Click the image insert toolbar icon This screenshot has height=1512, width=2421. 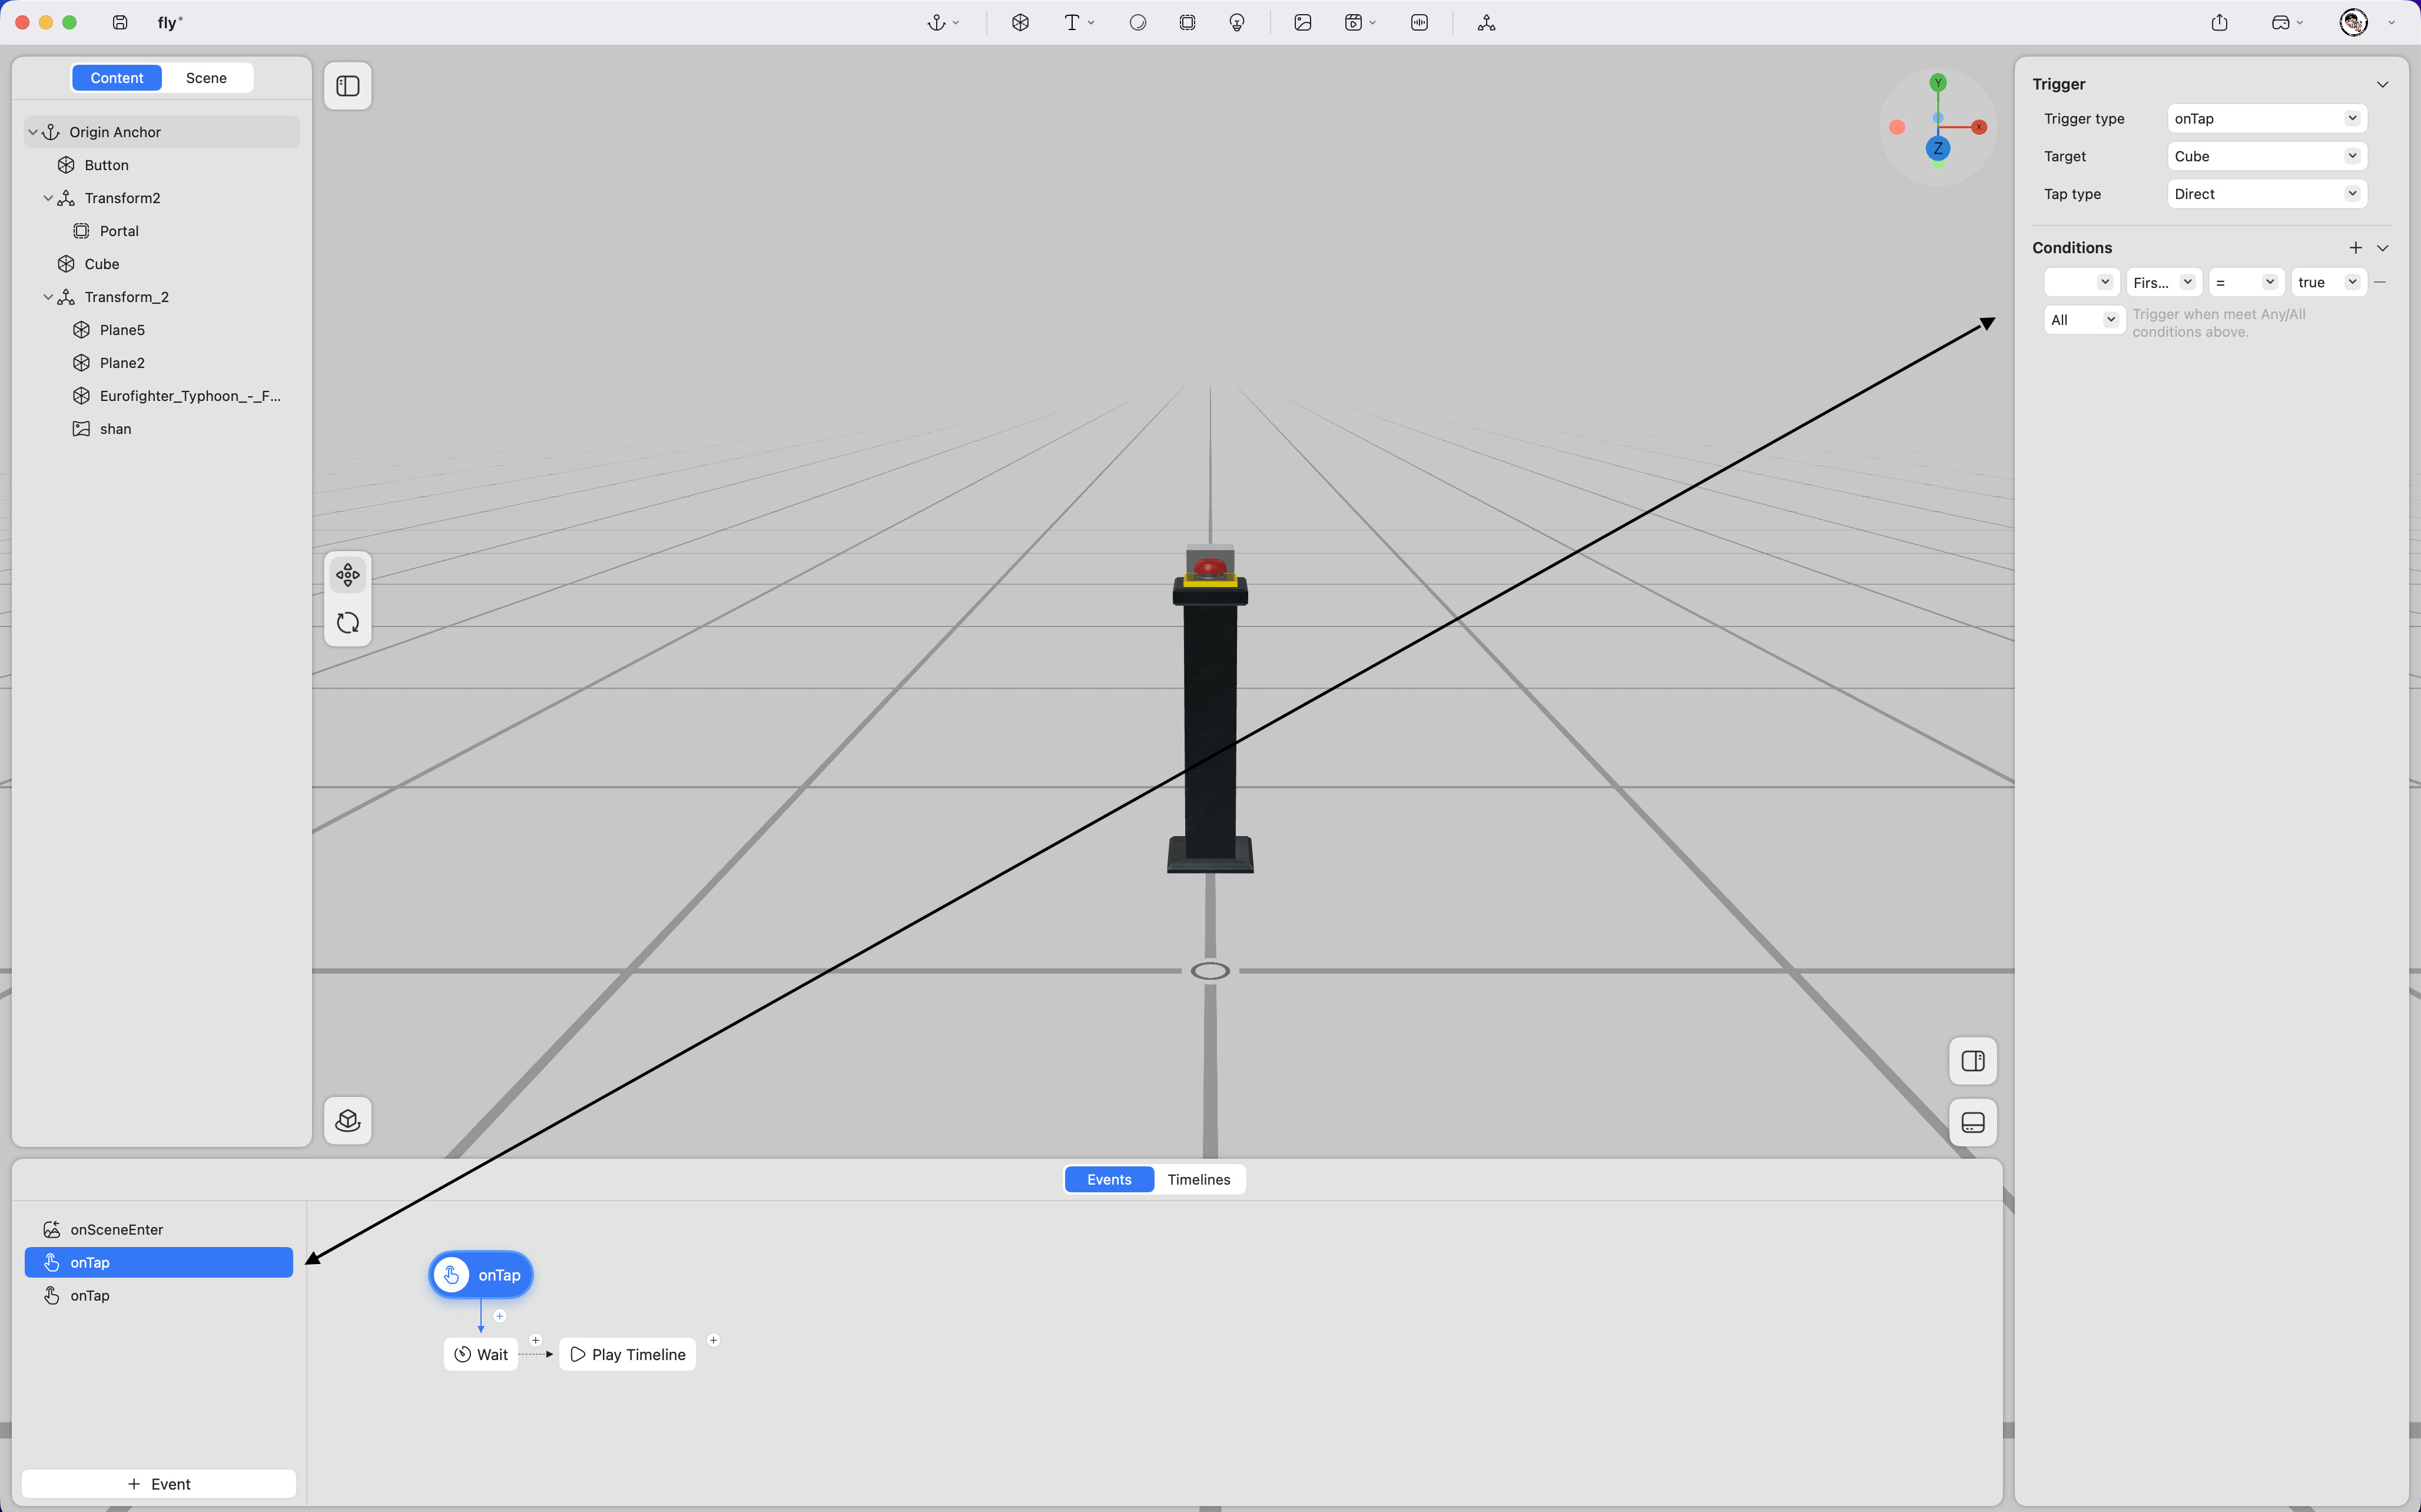pyautogui.click(x=1302, y=22)
